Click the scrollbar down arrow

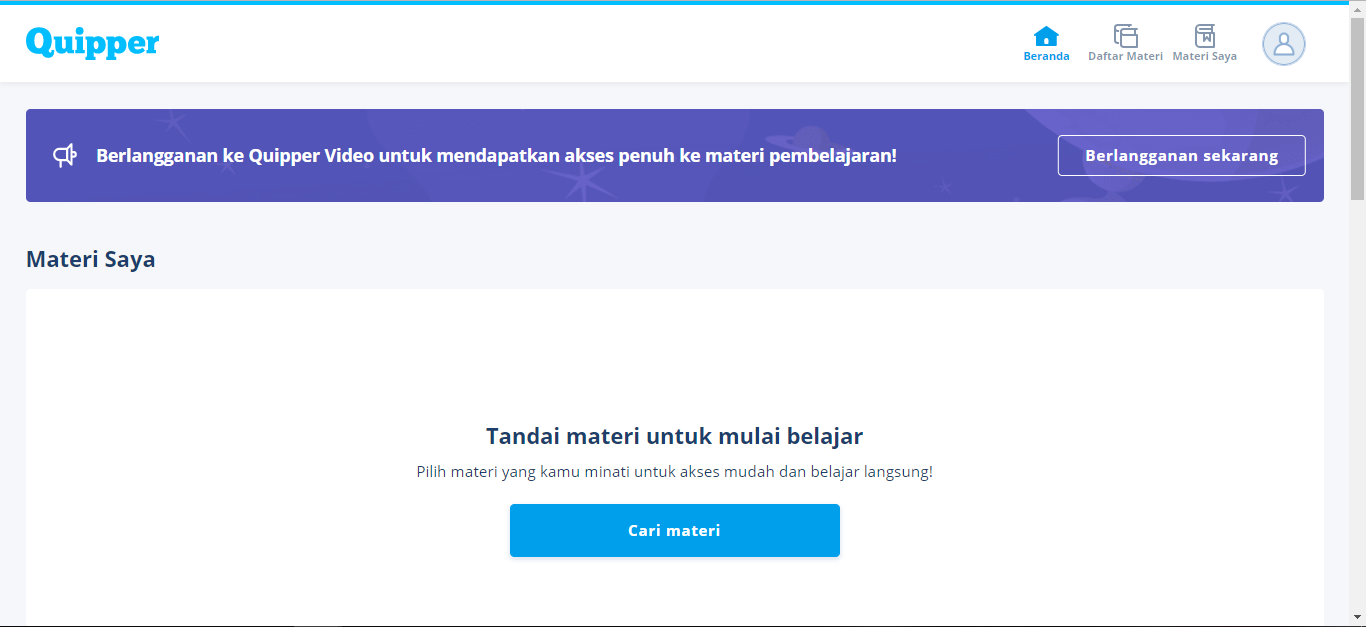click(x=1357, y=617)
